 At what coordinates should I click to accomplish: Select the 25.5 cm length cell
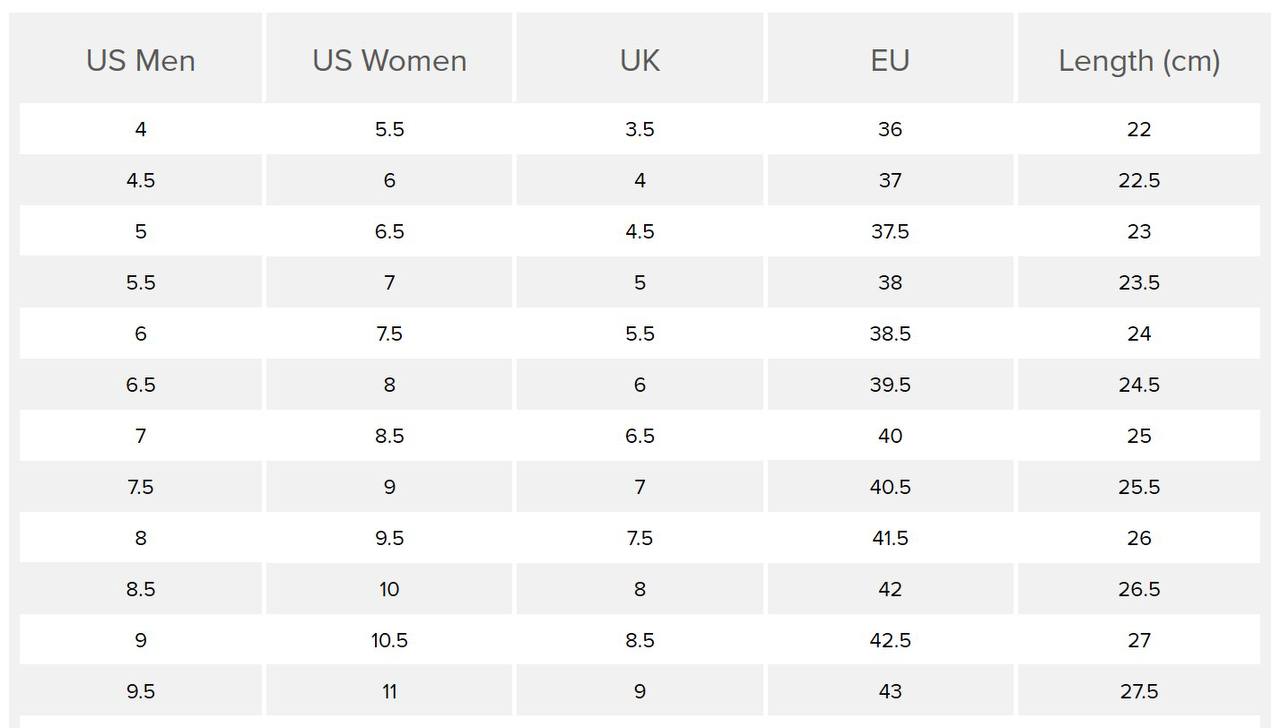[1139, 487]
